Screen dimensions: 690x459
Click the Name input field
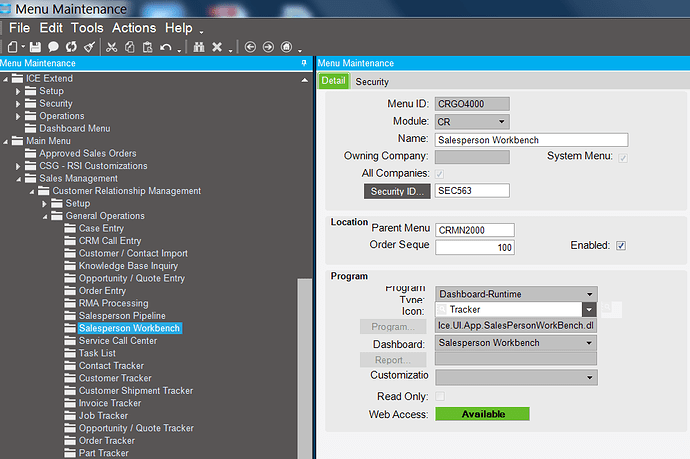click(531, 140)
